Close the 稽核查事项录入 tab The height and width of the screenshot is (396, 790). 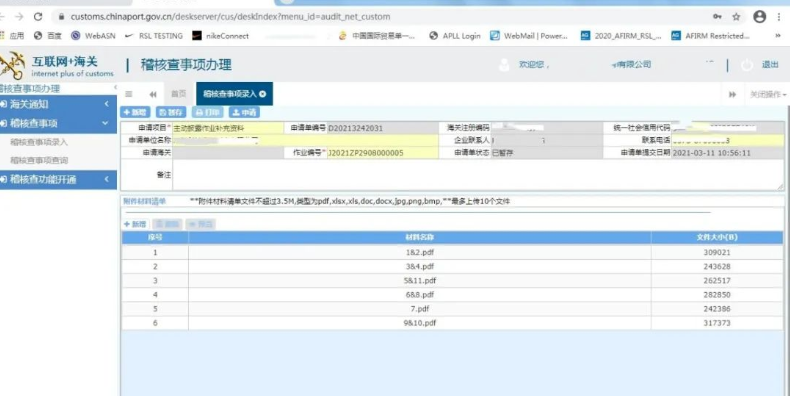(x=262, y=94)
